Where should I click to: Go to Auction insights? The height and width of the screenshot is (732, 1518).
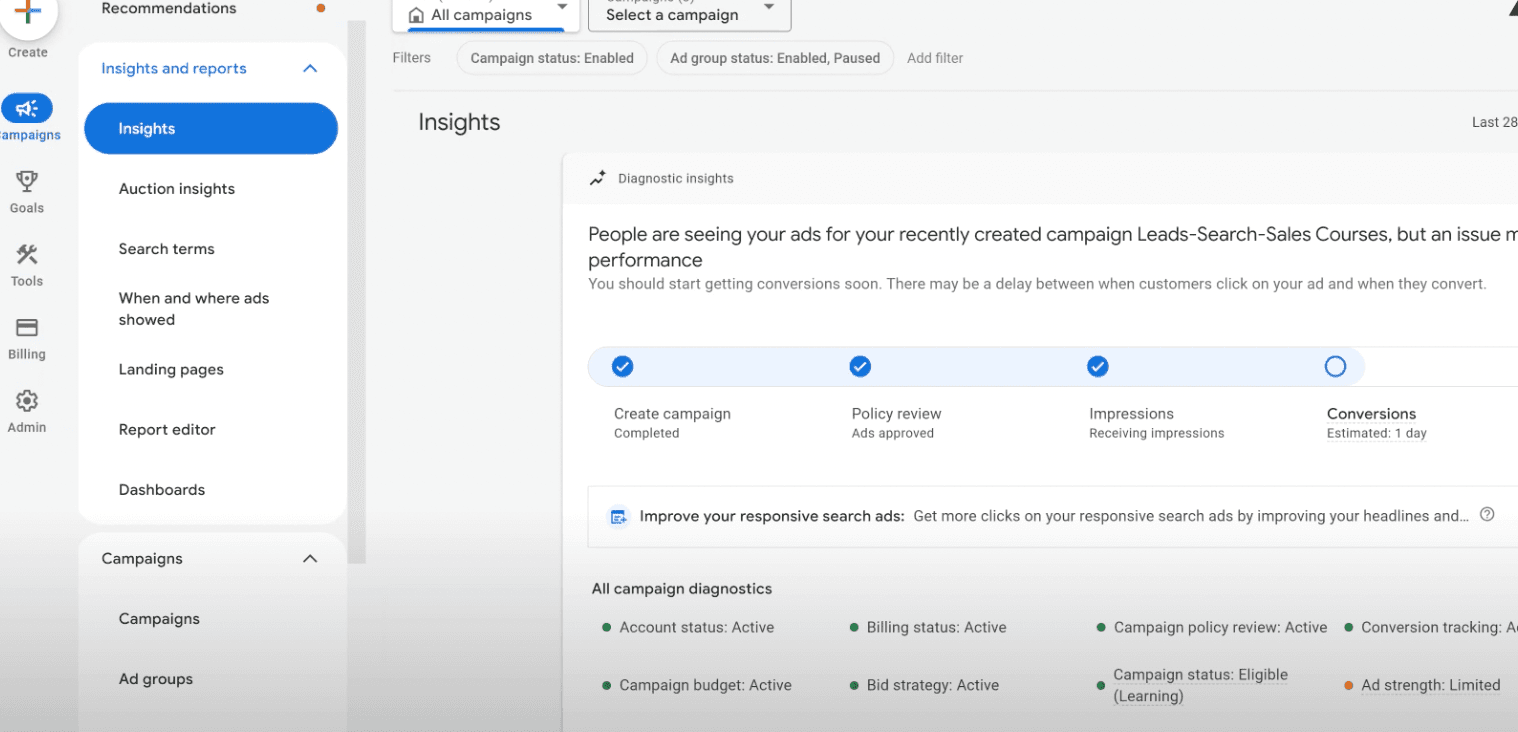pos(177,189)
